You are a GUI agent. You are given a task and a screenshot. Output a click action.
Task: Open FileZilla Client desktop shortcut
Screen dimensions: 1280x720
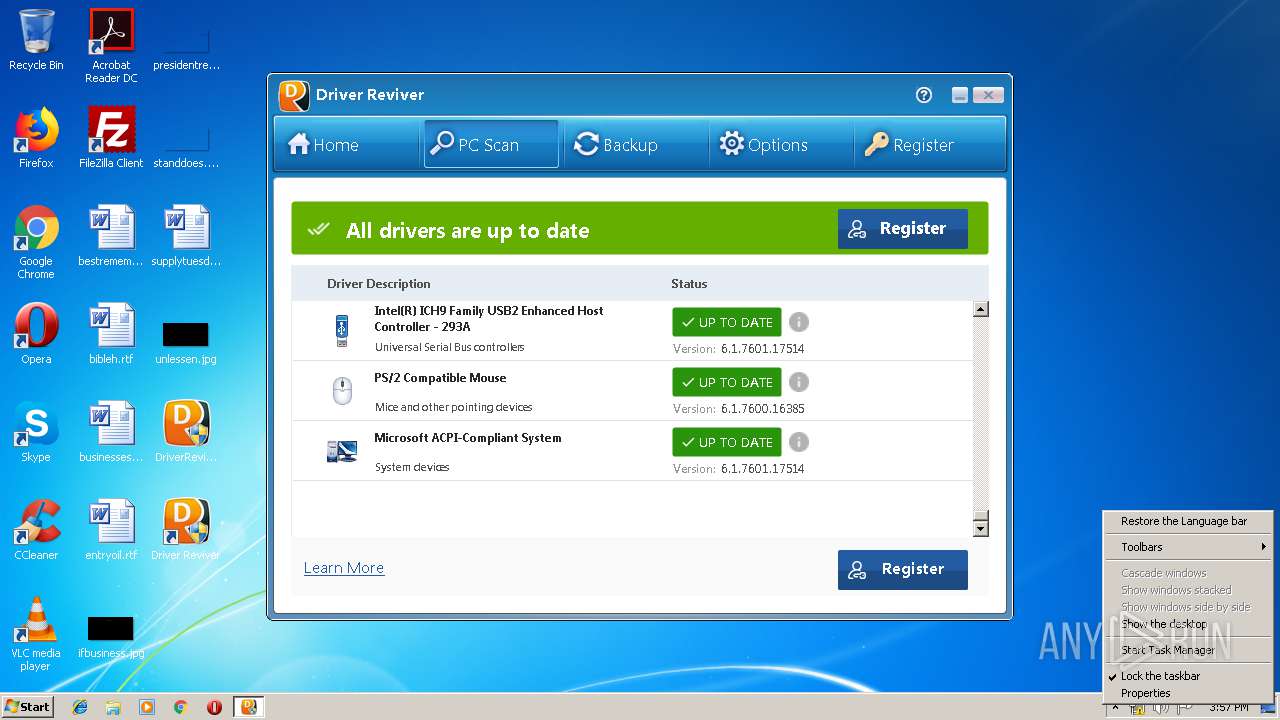(x=111, y=138)
